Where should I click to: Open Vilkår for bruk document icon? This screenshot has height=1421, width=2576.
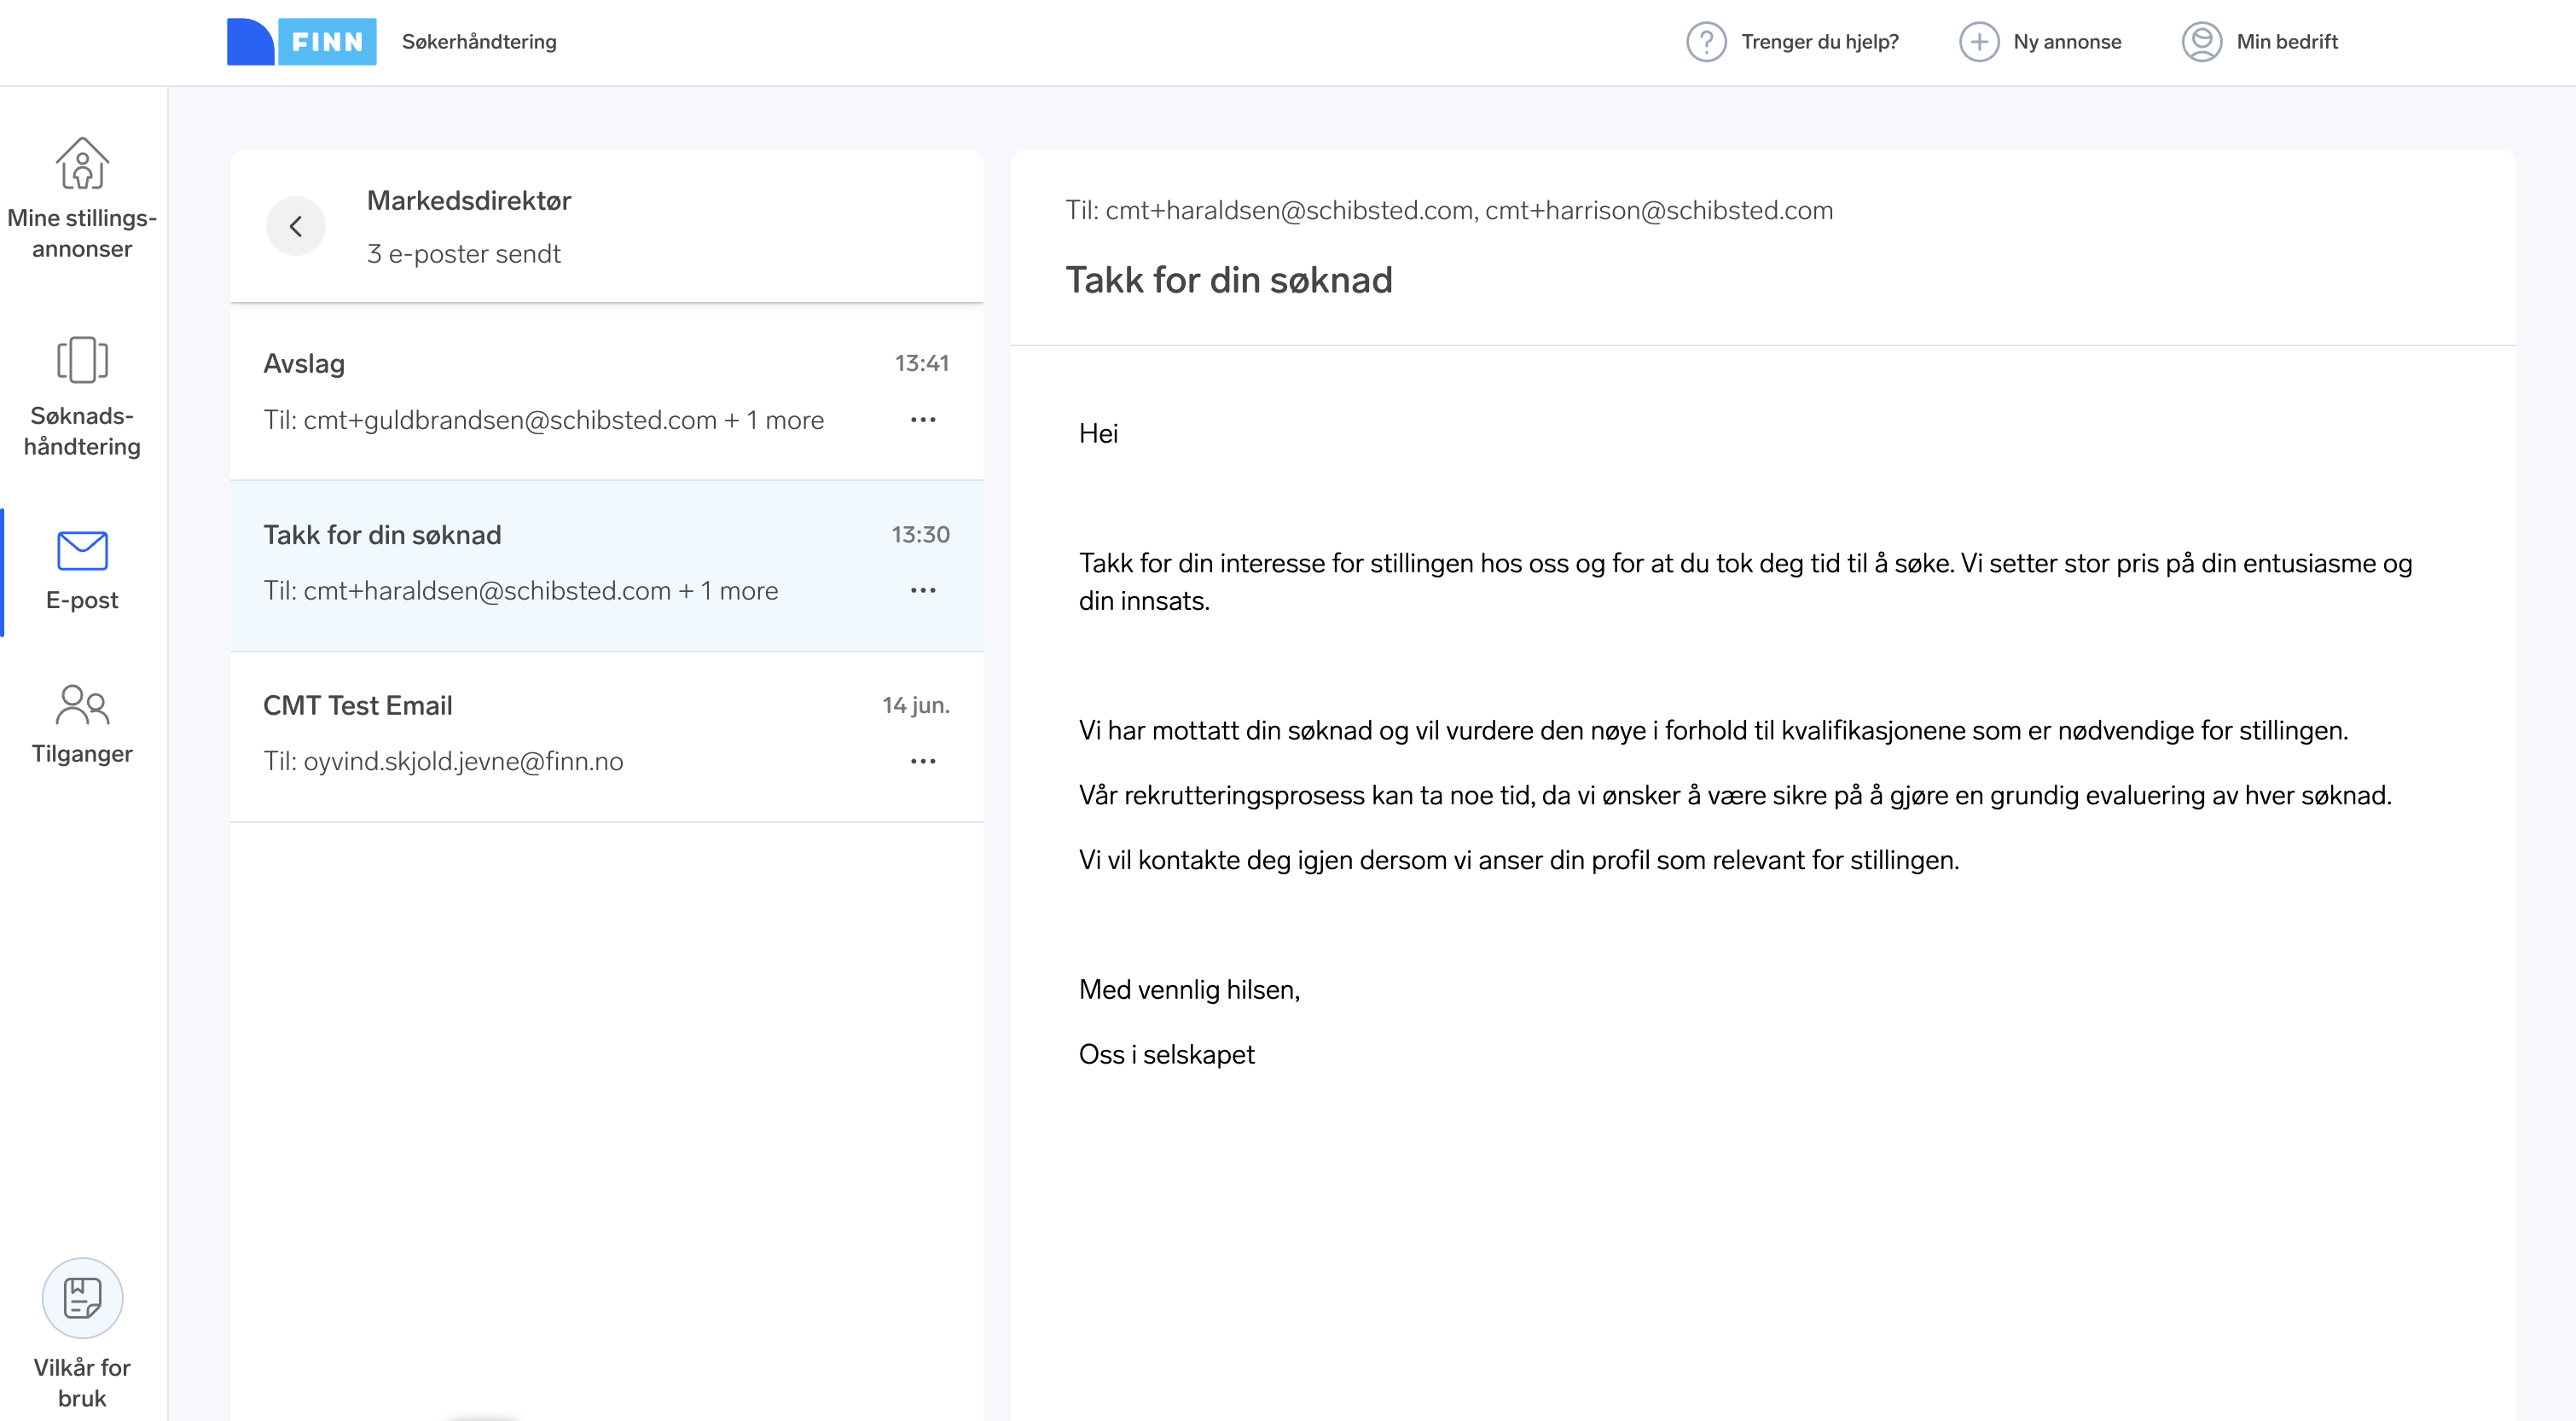pos(82,1297)
